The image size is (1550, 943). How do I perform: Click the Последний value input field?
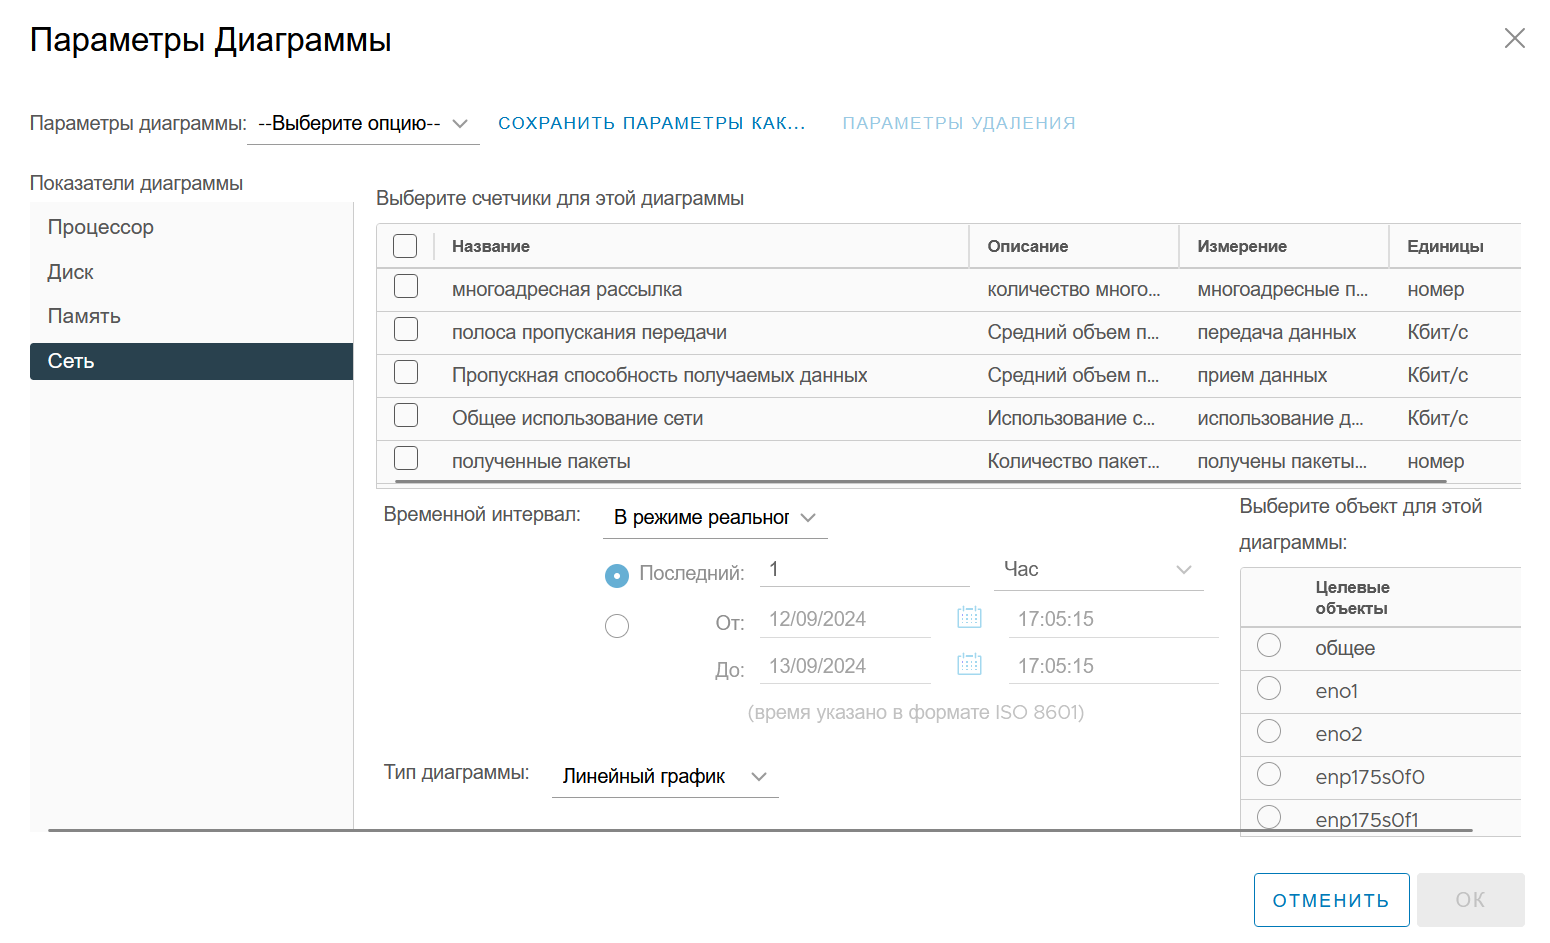865,570
